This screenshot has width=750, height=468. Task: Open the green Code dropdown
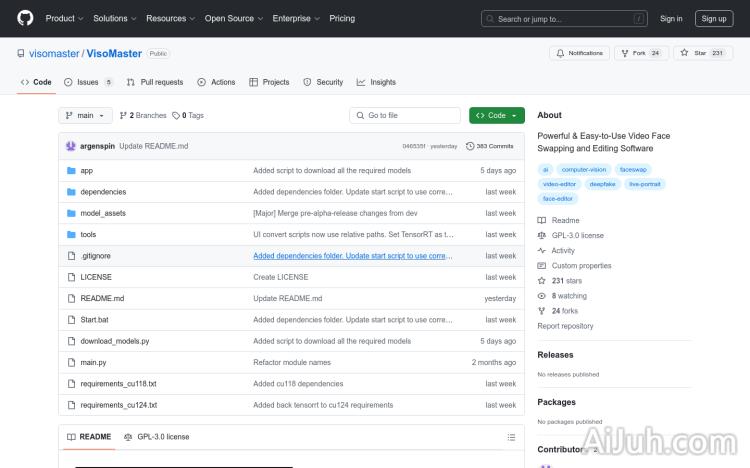(x=496, y=115)
